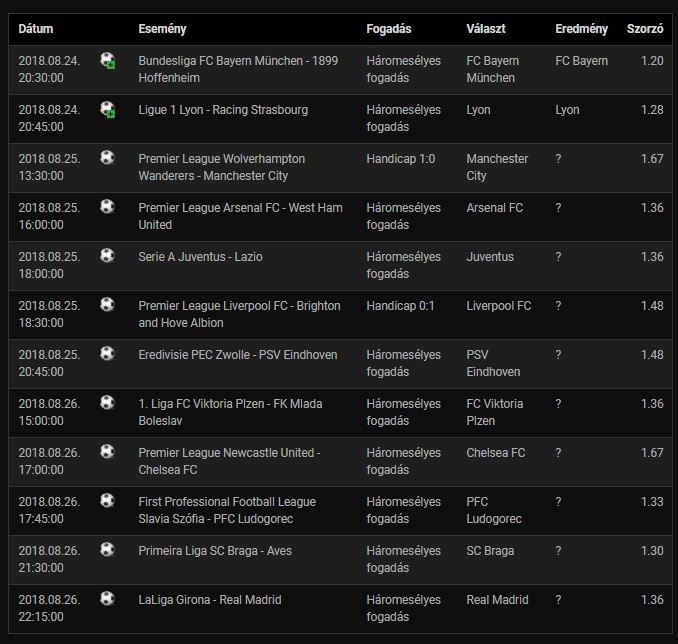Select event Eredivisie PEC Zwolle - PSV Eindhoven
The image size is (678, 644).
pos(238,355)
